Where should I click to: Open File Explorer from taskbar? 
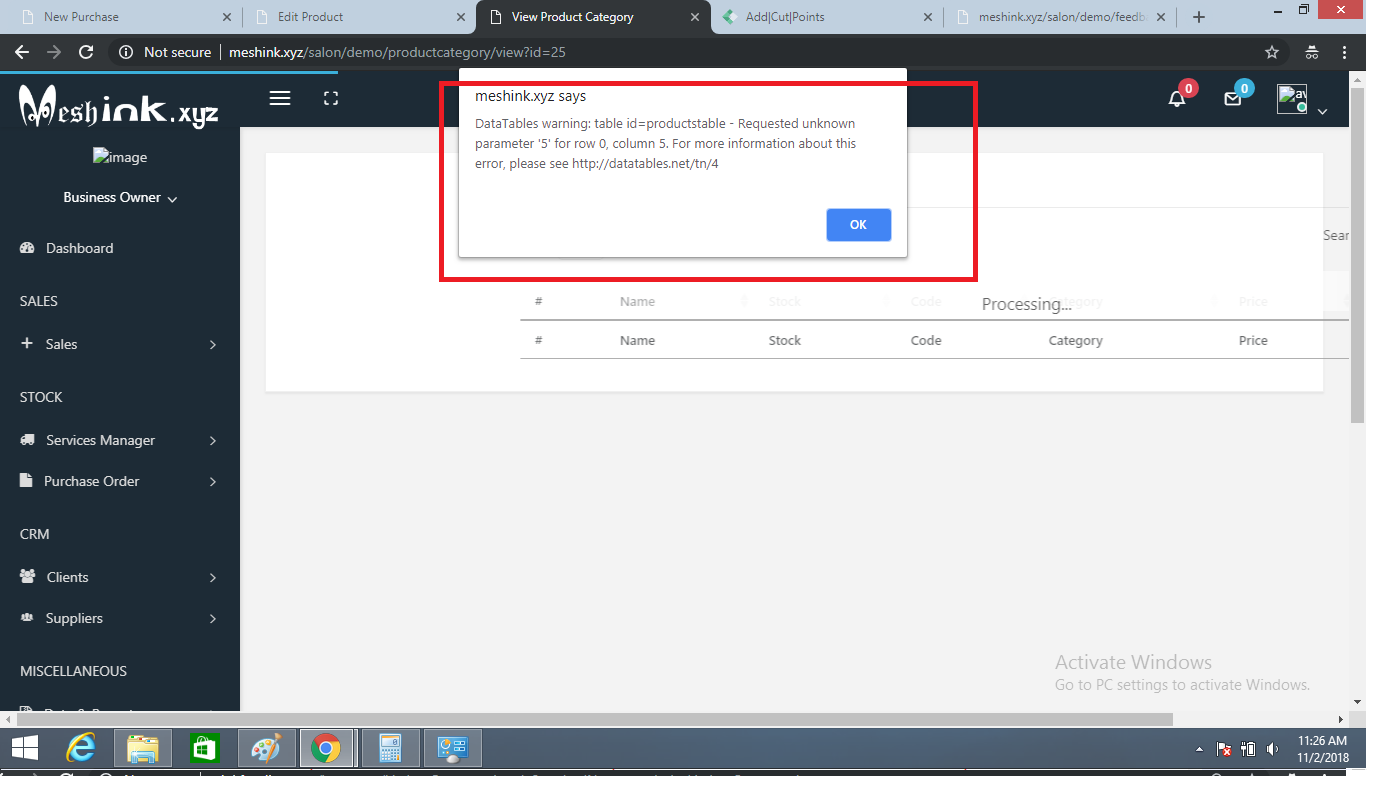[x=143, y=747]
